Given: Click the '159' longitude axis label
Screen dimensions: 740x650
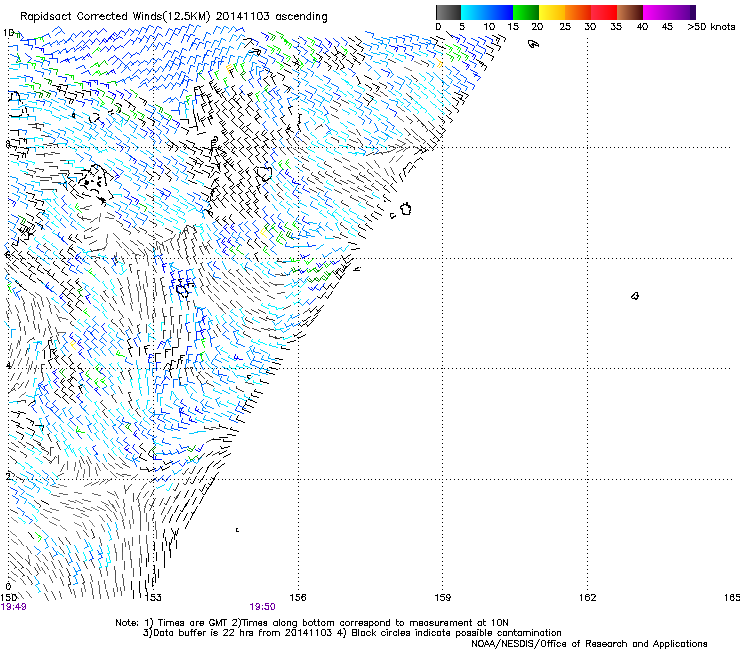Looking at the screenshot, I should pyautogui.click(x=443, y=598).
